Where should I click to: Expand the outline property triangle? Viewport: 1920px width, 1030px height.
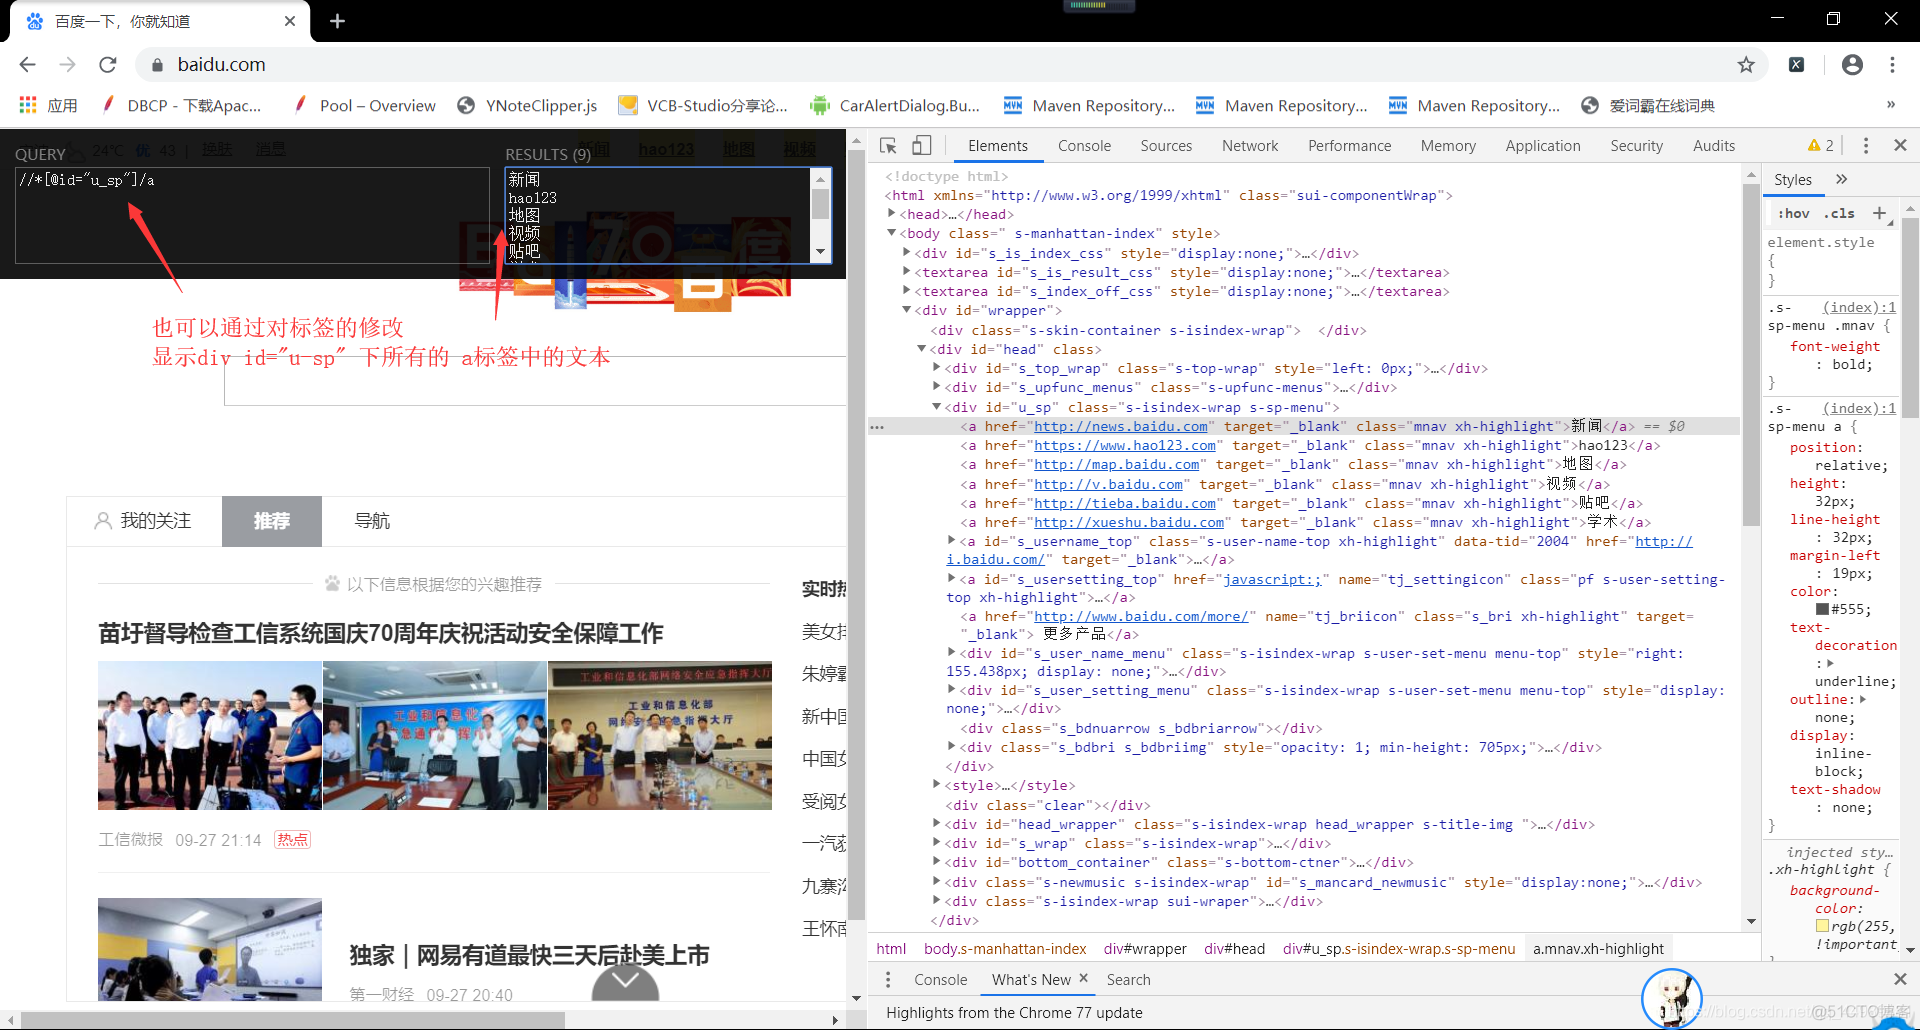click(1863, 699)
